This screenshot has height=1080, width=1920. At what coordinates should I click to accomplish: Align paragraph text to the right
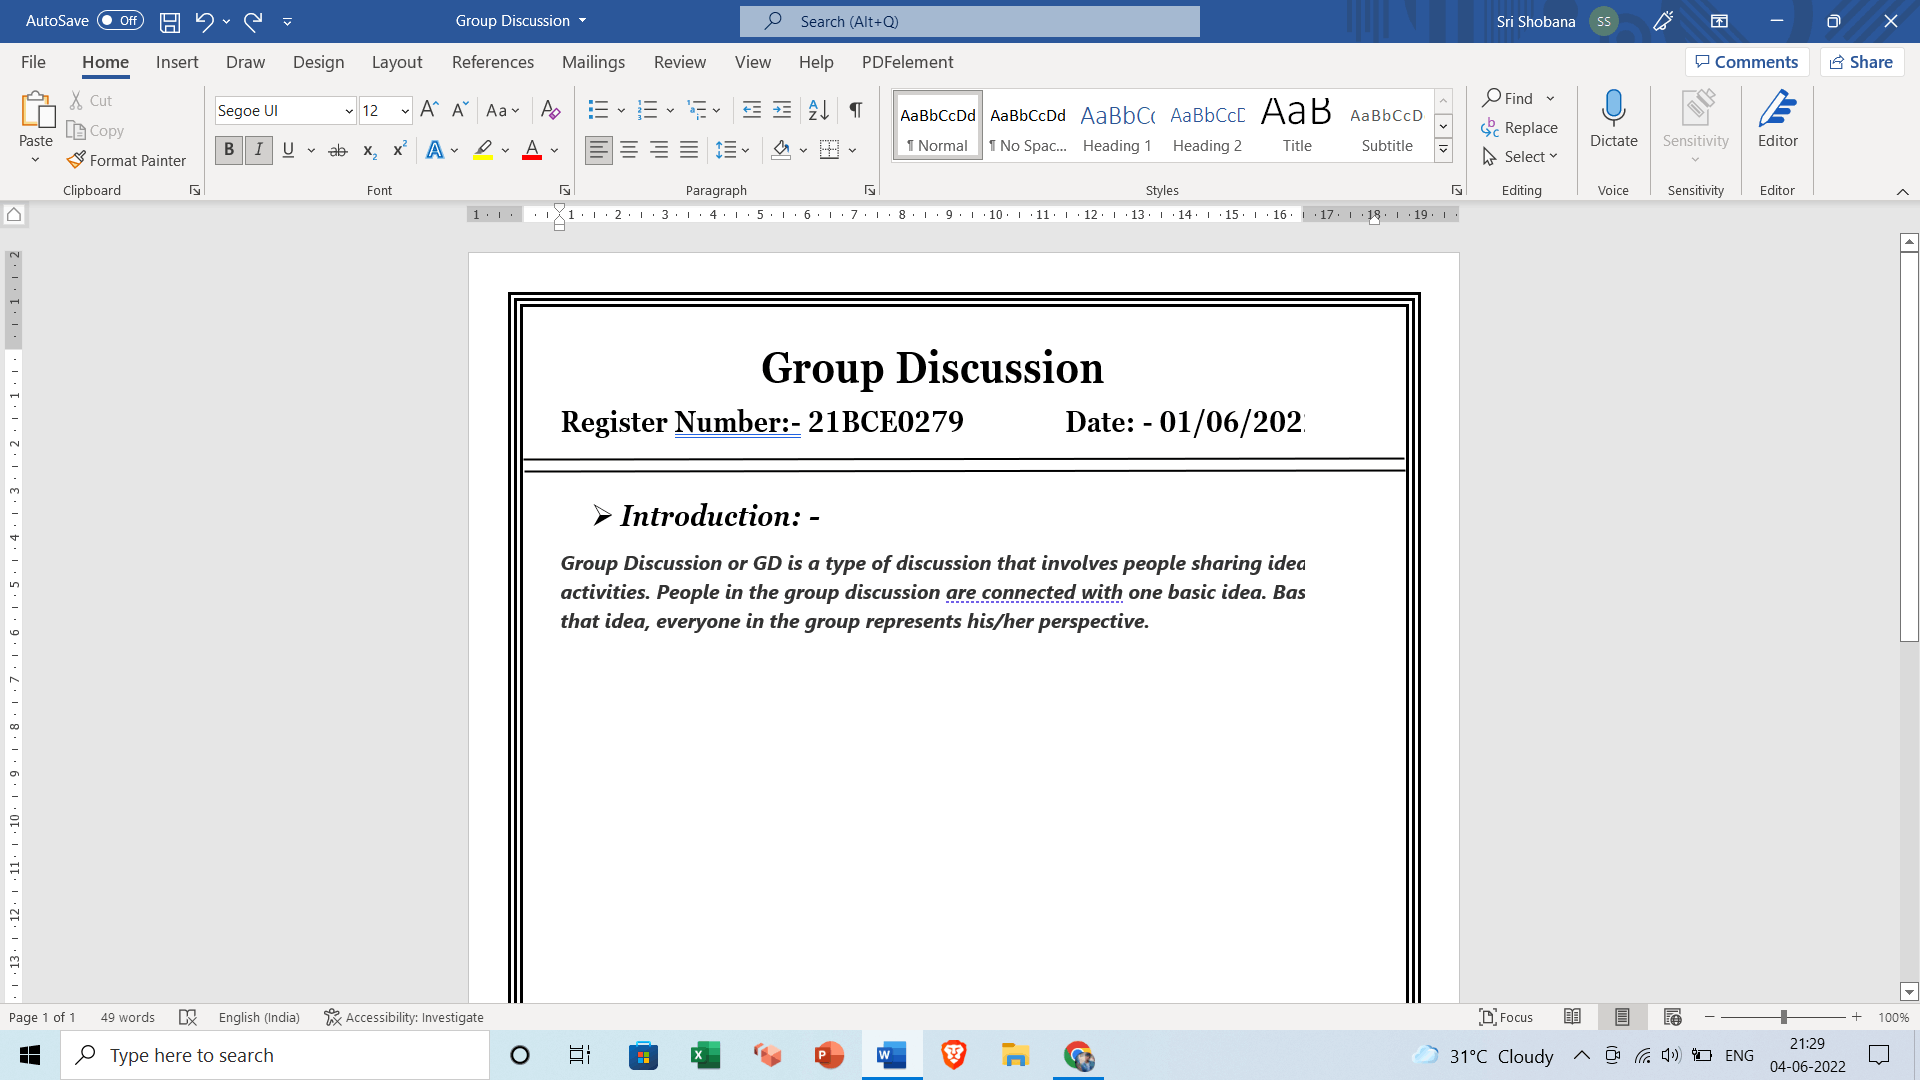click(659, 150)
